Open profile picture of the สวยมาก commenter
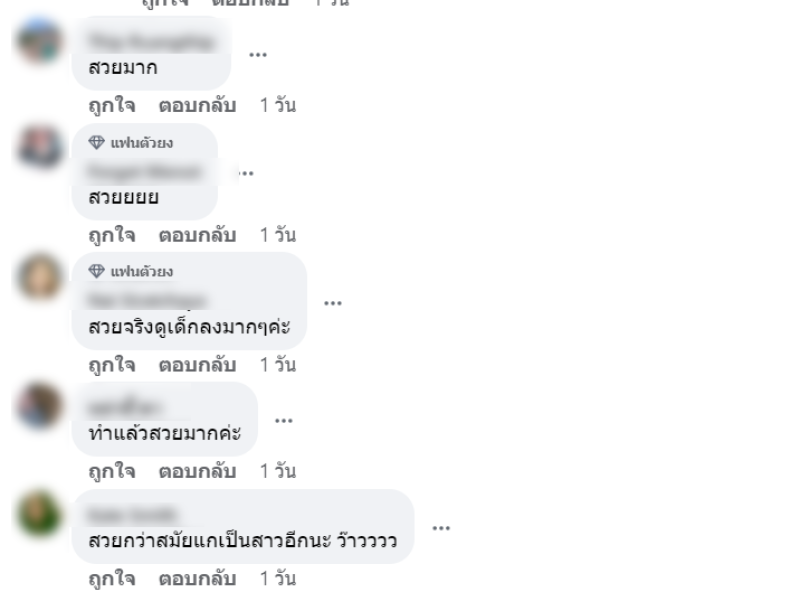This screenshot has width=800, height=592. click(x=40, y=41)
